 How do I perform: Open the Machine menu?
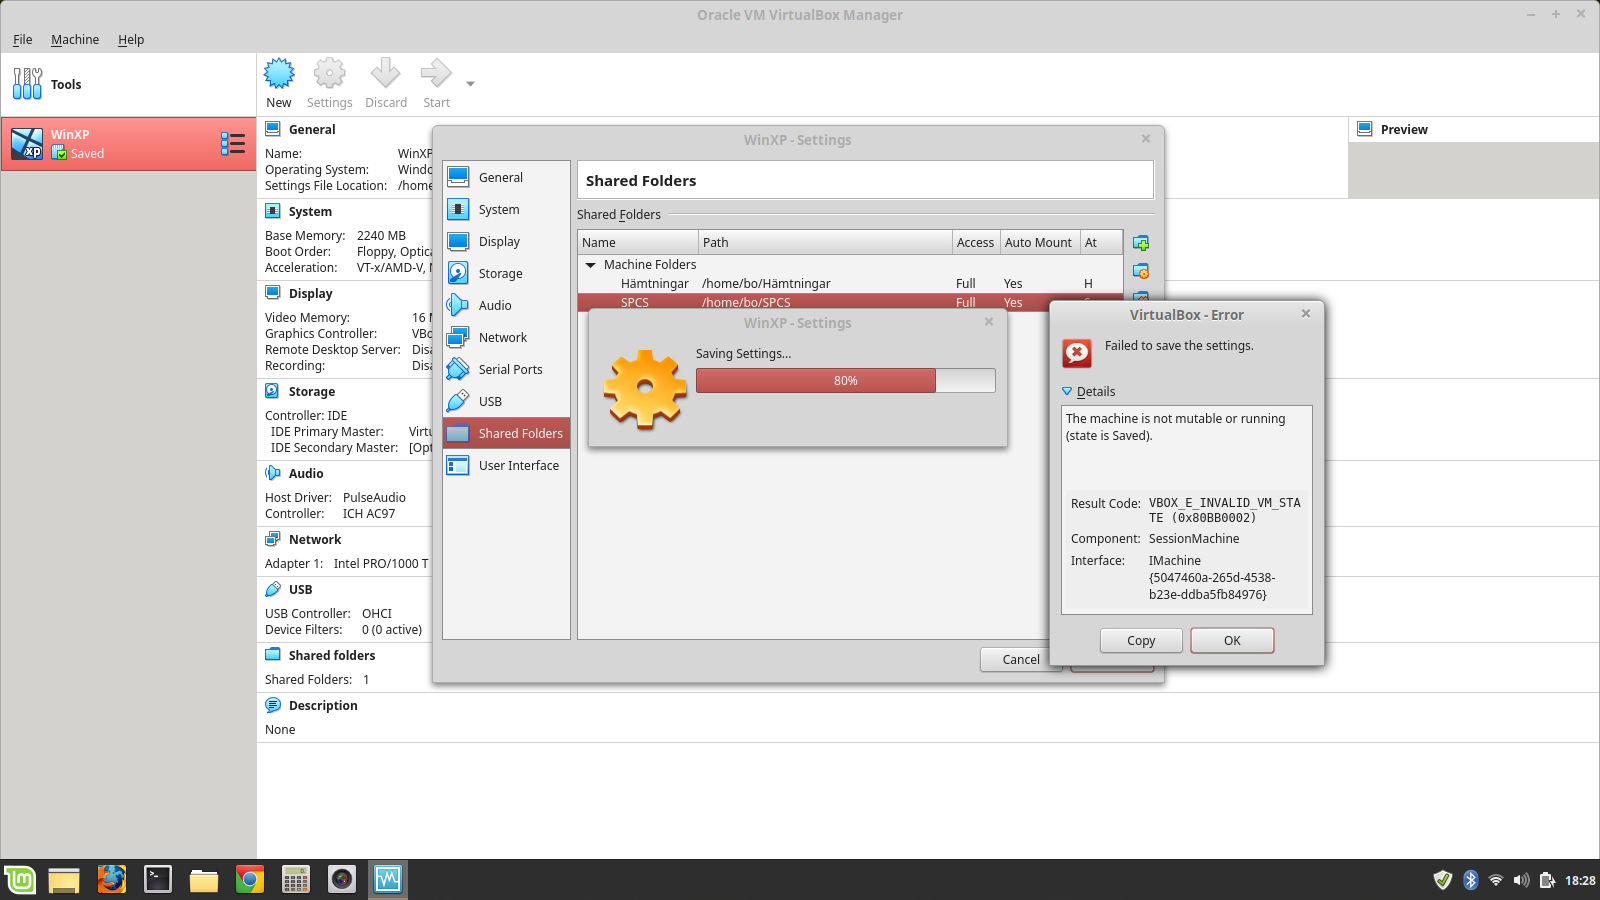75,40
